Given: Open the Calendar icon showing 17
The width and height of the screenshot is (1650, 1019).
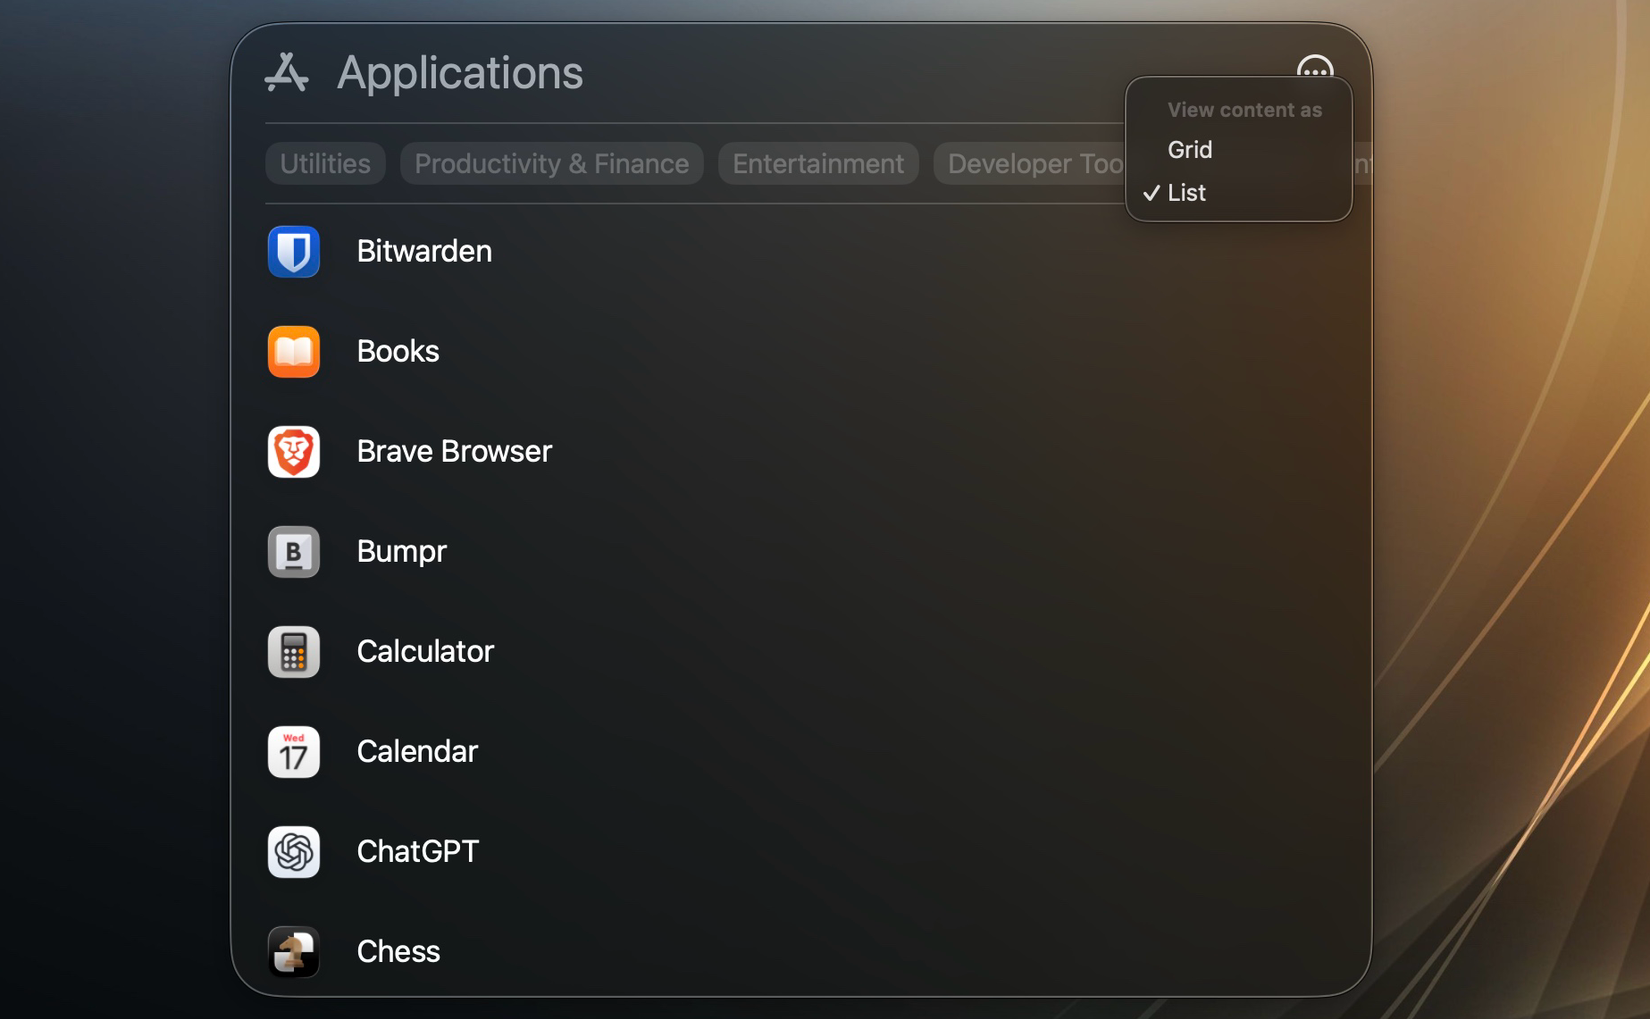Looking at the screenshot, I should coord(293,752).
